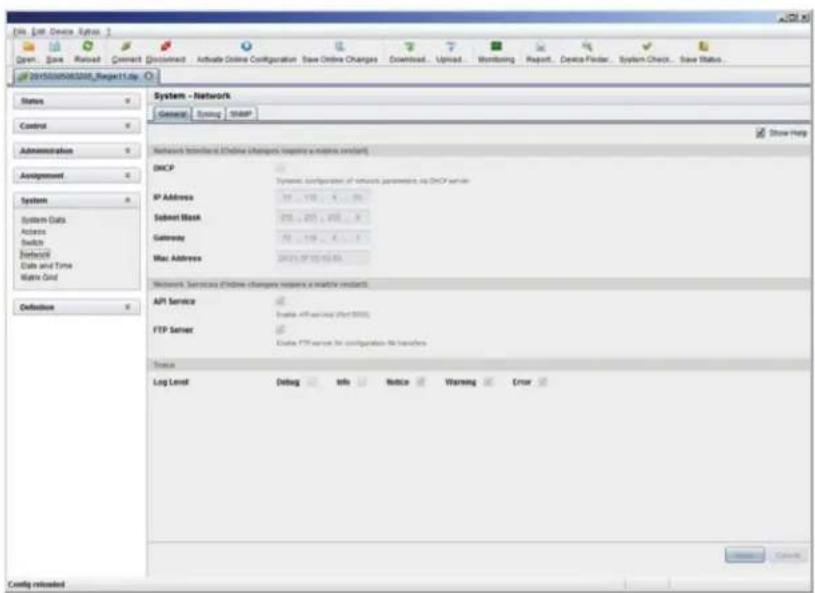Switch to the SNMP tab
Viewport: 815px width, 593px height.
click(241, 114)
